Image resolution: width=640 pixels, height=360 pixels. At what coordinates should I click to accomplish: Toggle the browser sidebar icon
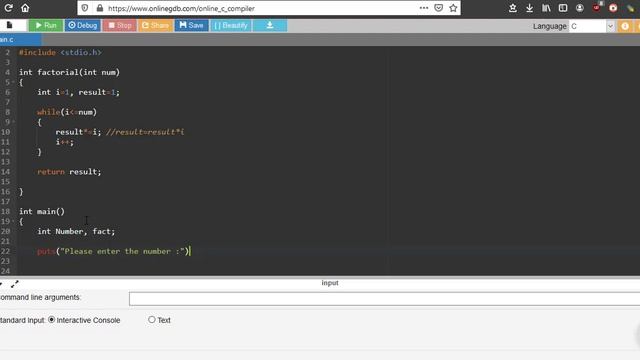pos(563,8)
